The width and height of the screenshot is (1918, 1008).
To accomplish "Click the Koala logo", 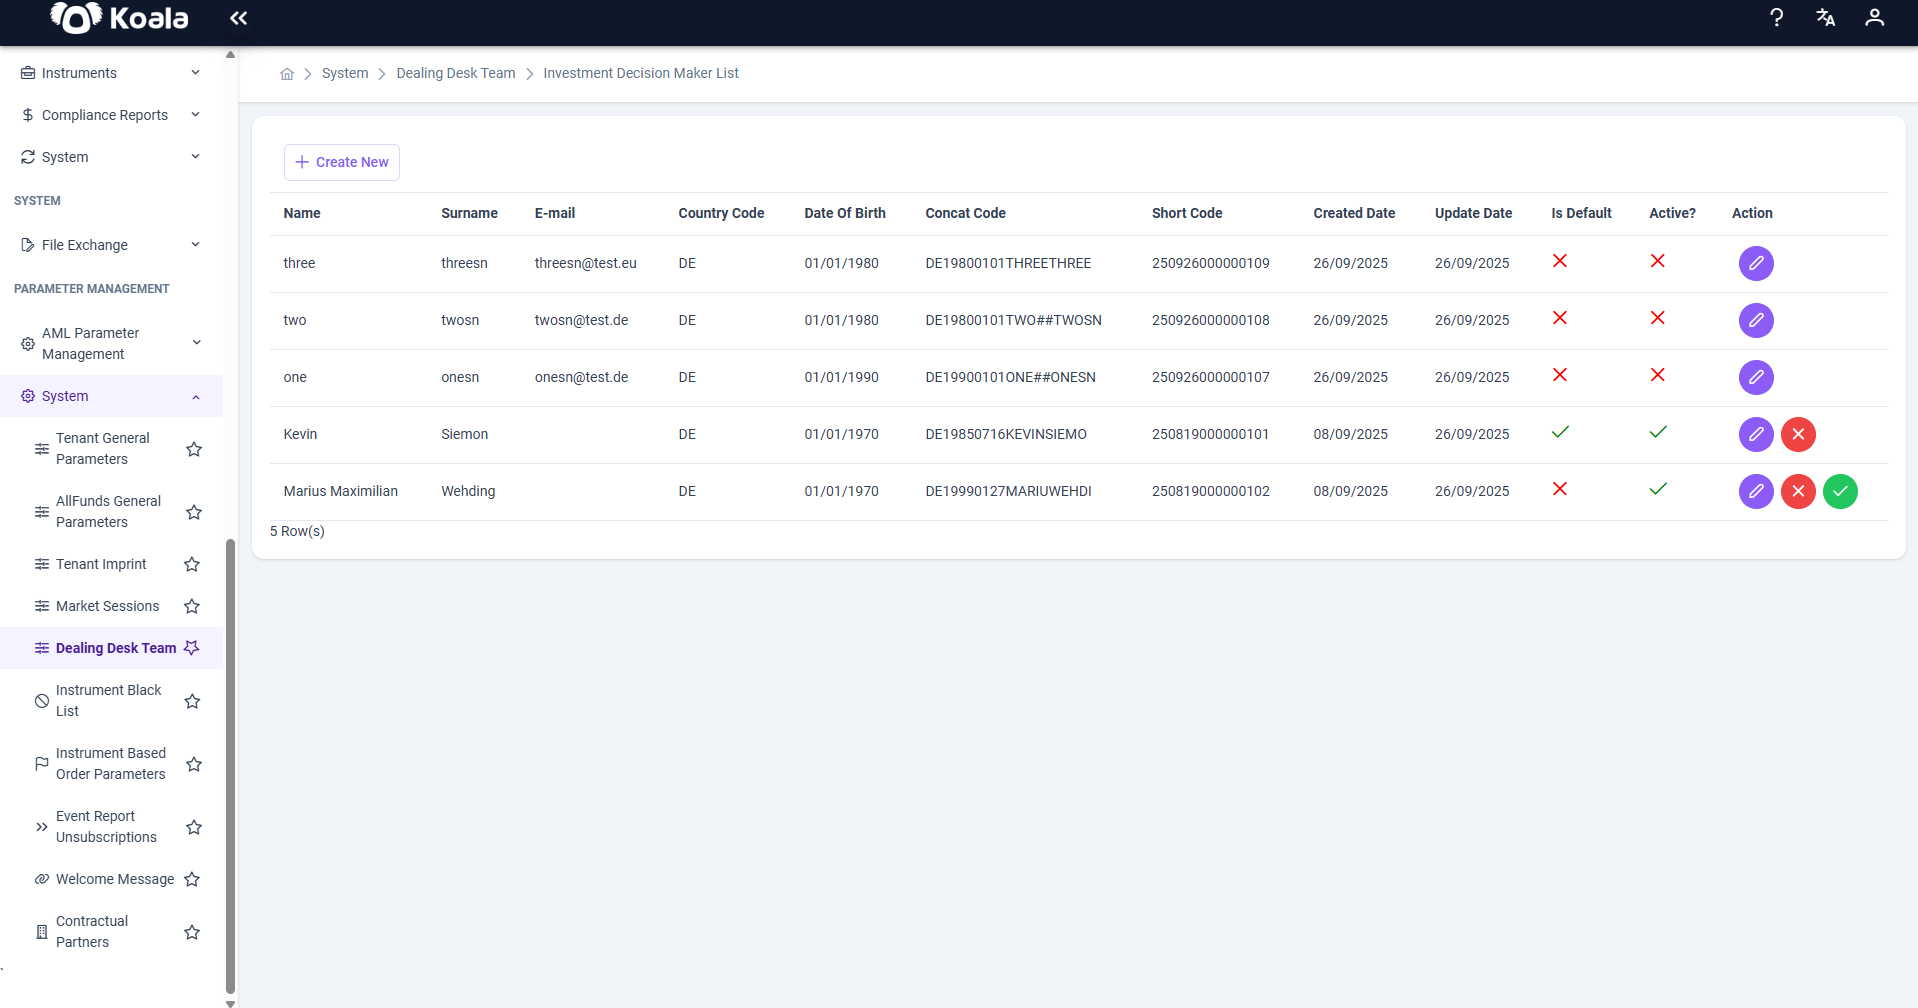I will (119, 18).
